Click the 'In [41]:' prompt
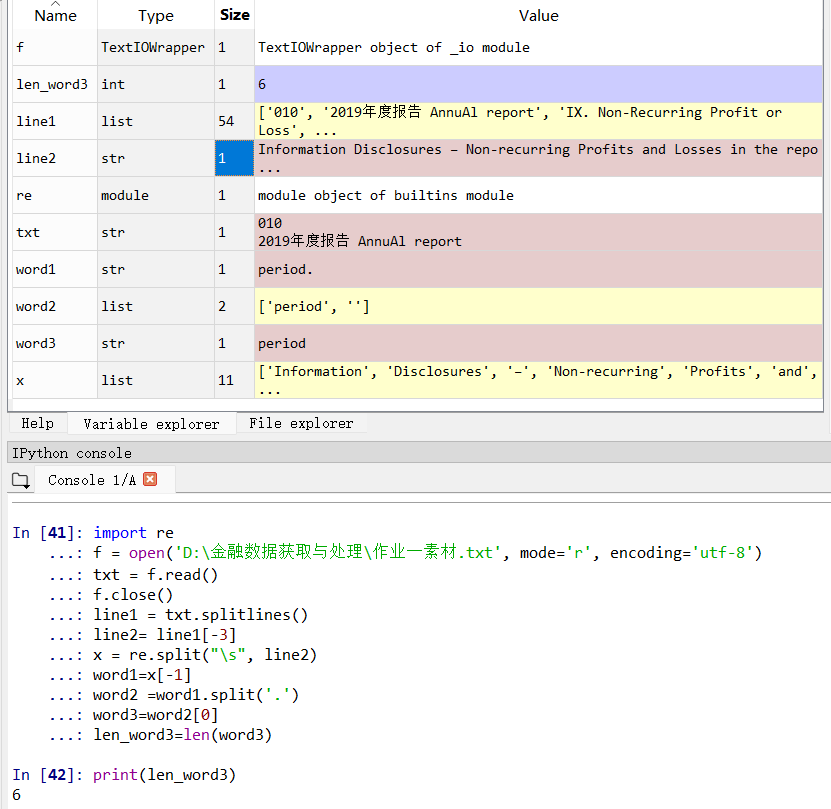The image size is (831, 809). (48, 533)
